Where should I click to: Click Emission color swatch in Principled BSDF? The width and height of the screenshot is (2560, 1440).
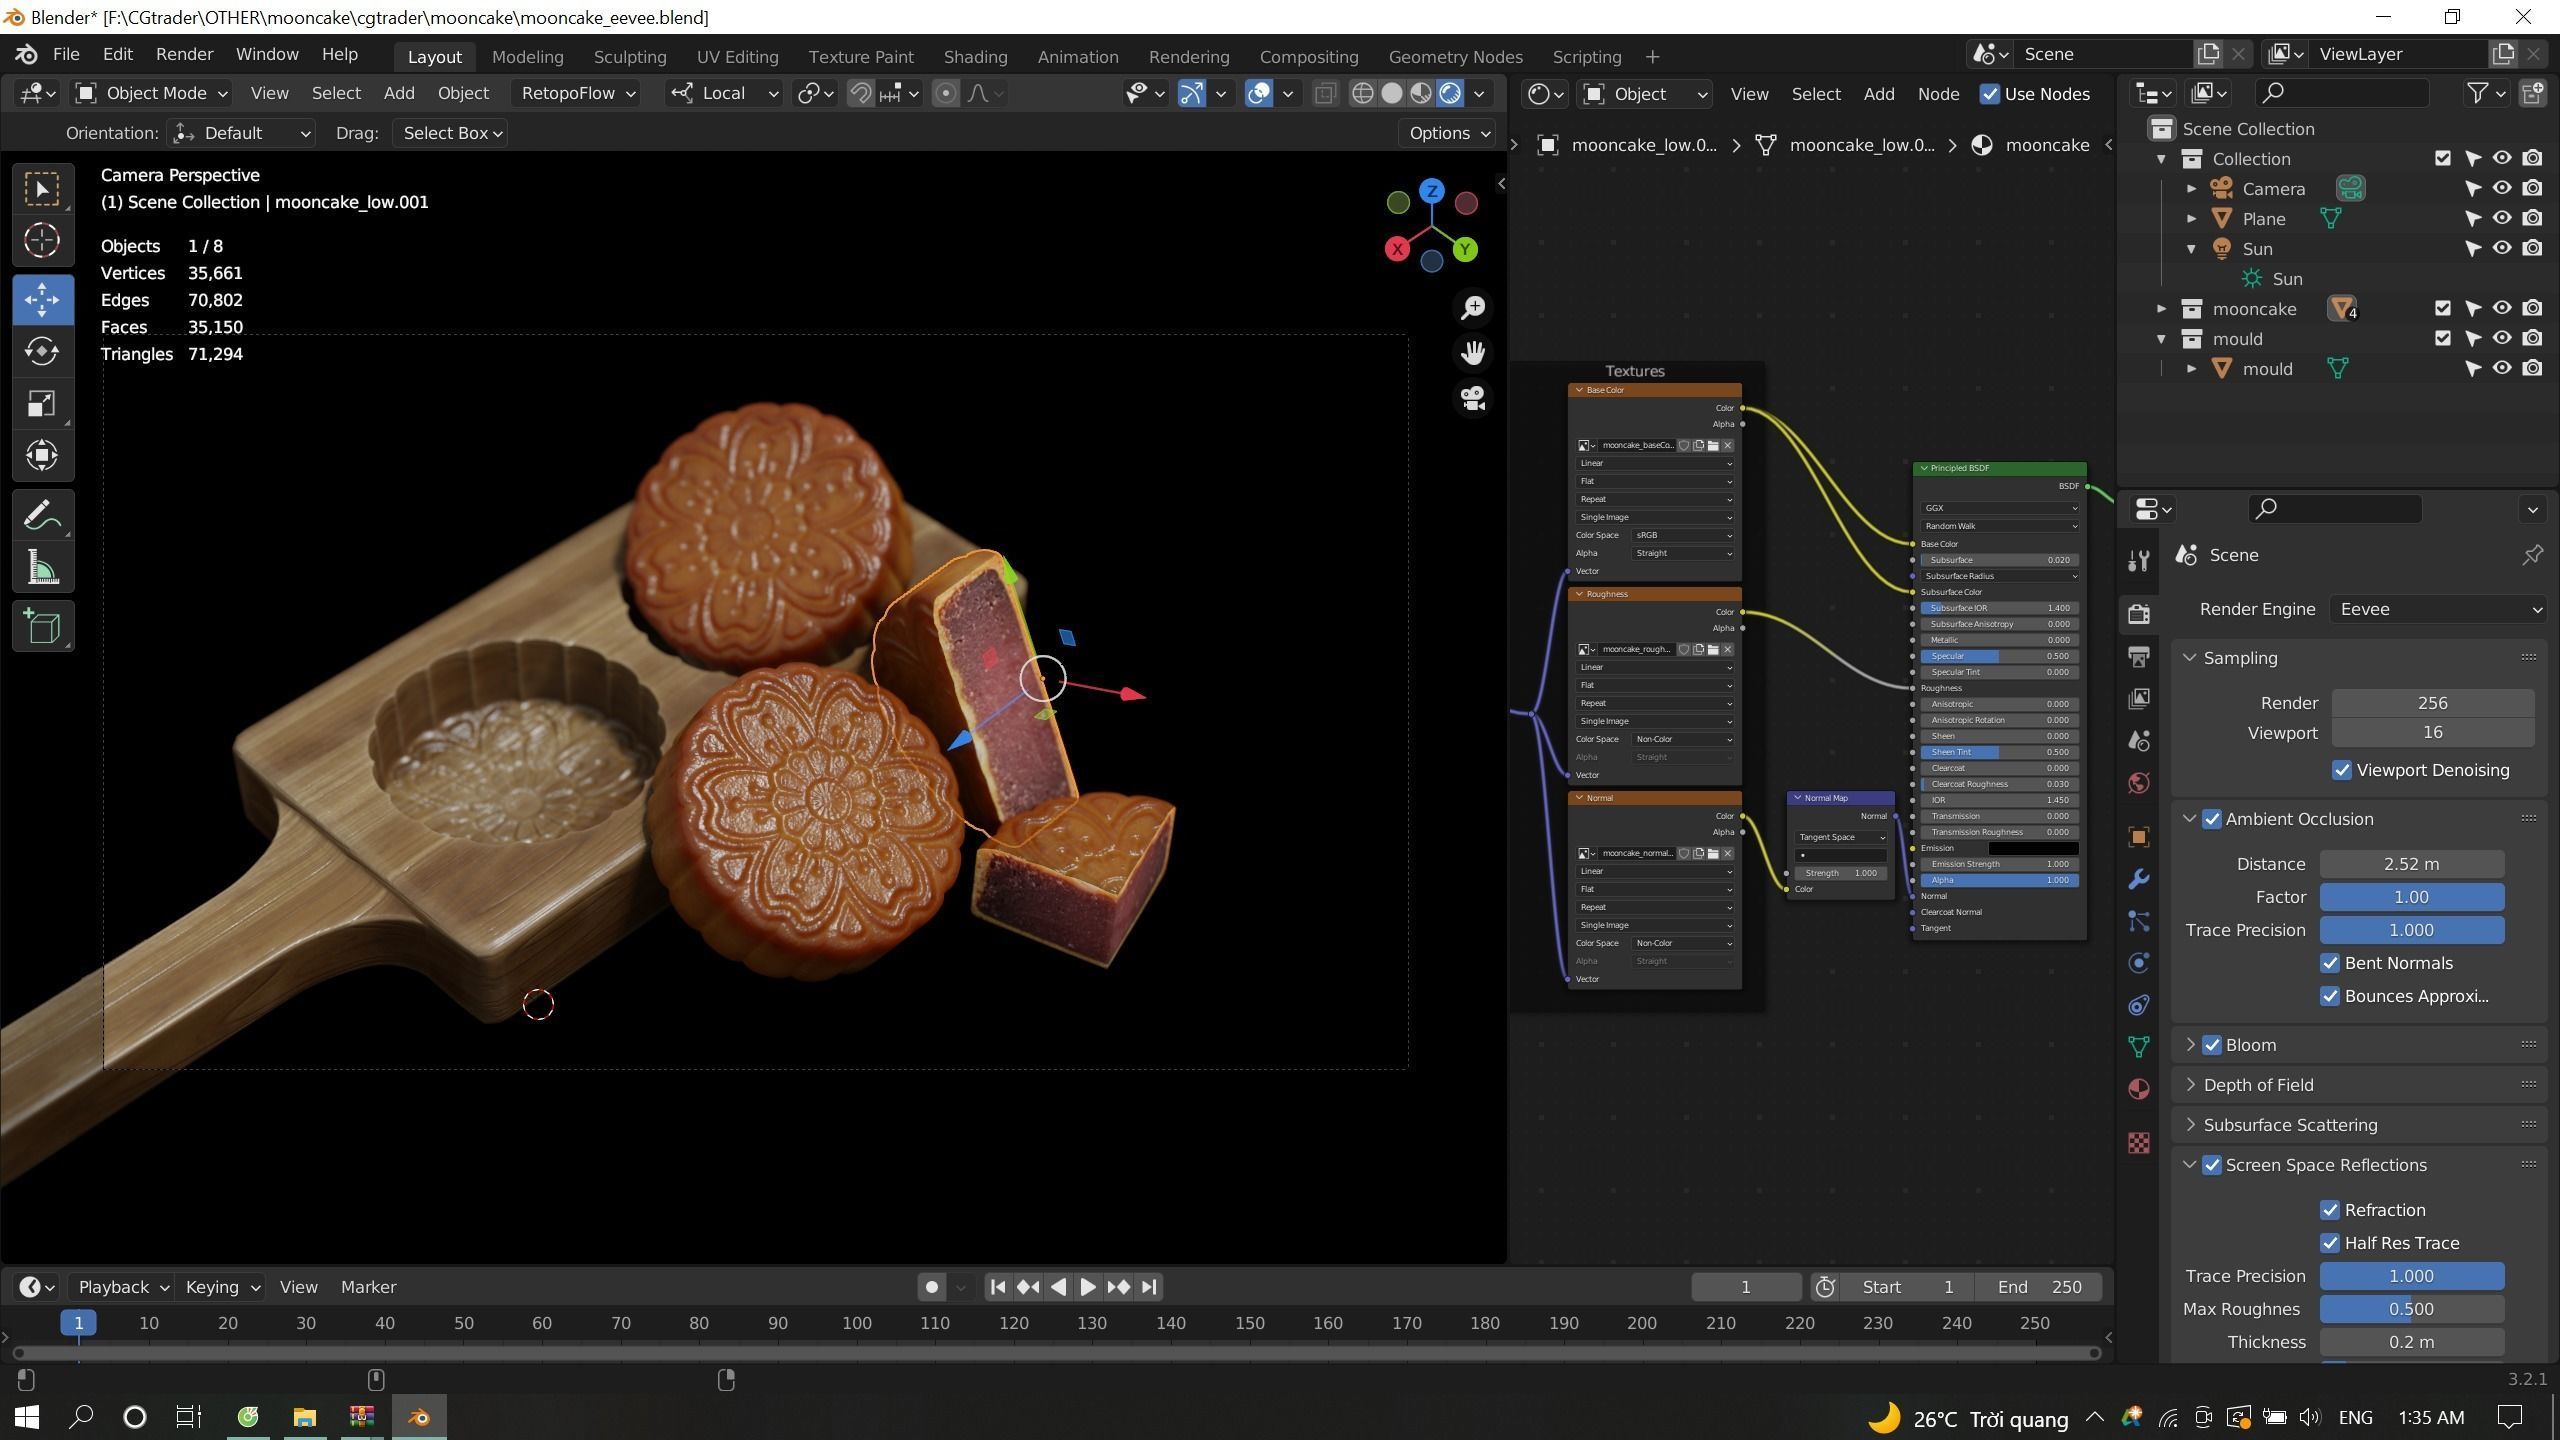[x=2033, y=848]
